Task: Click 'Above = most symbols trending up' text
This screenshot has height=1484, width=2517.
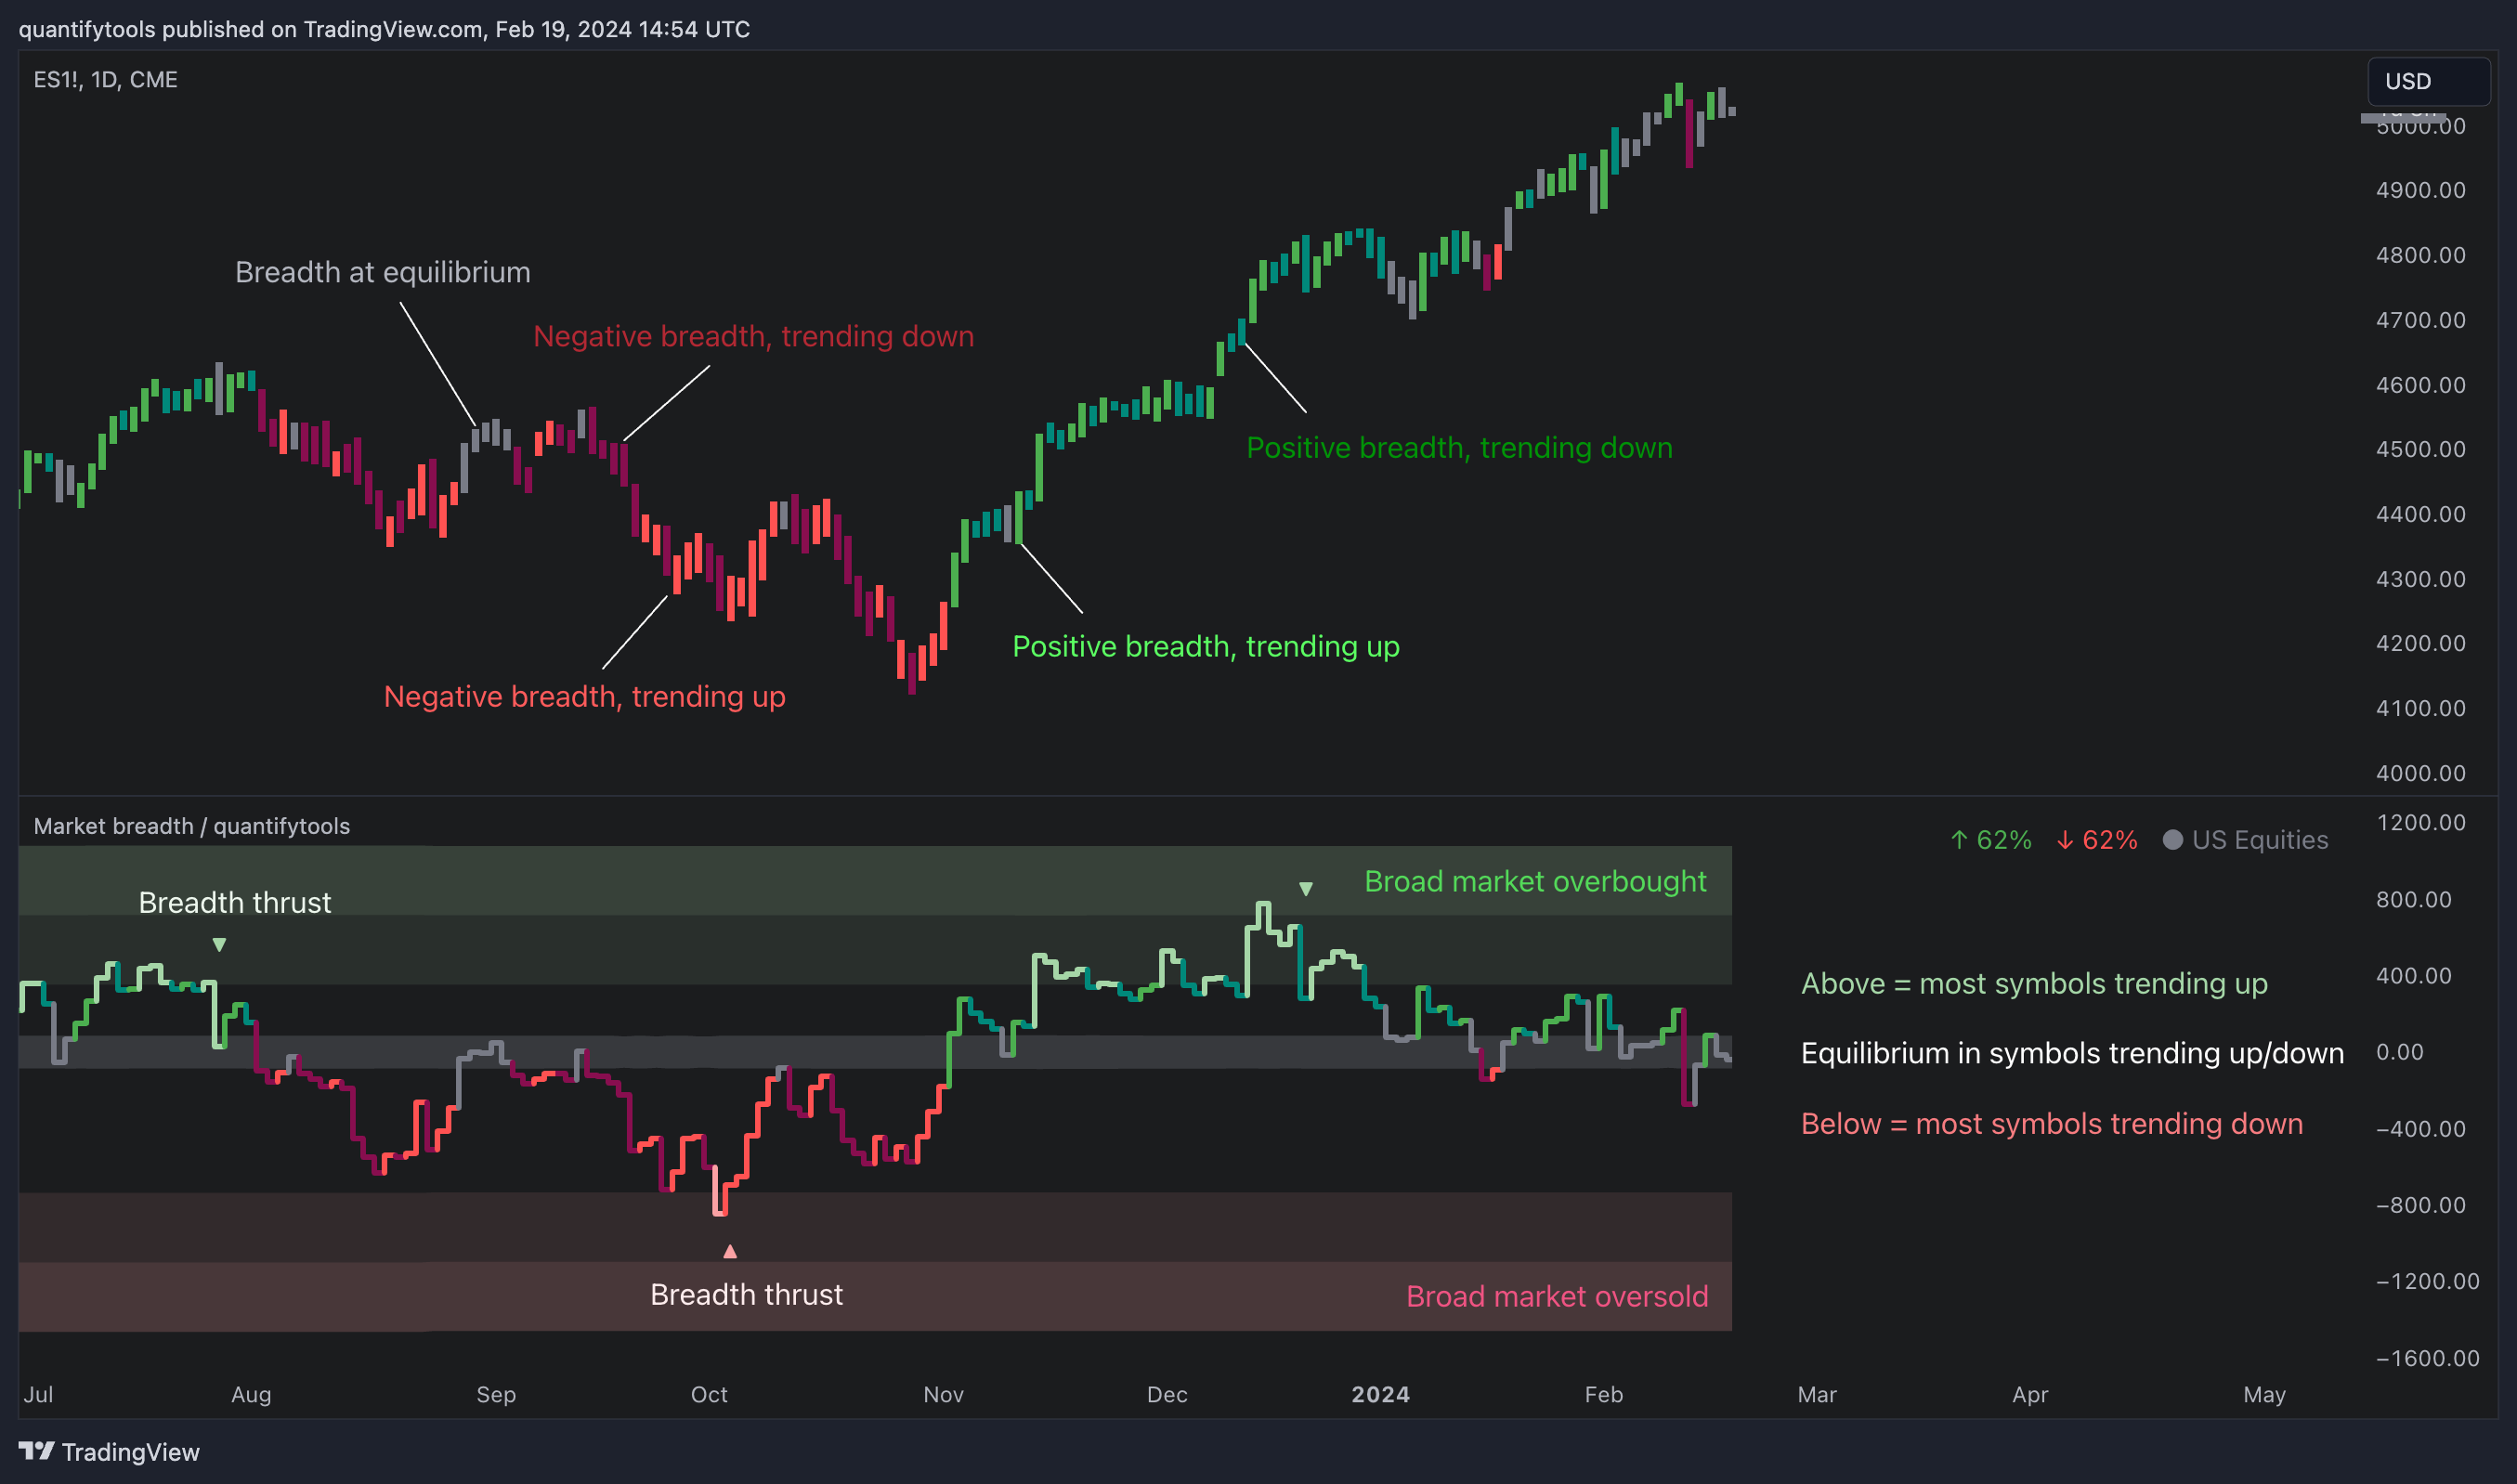Action: 2034,983
